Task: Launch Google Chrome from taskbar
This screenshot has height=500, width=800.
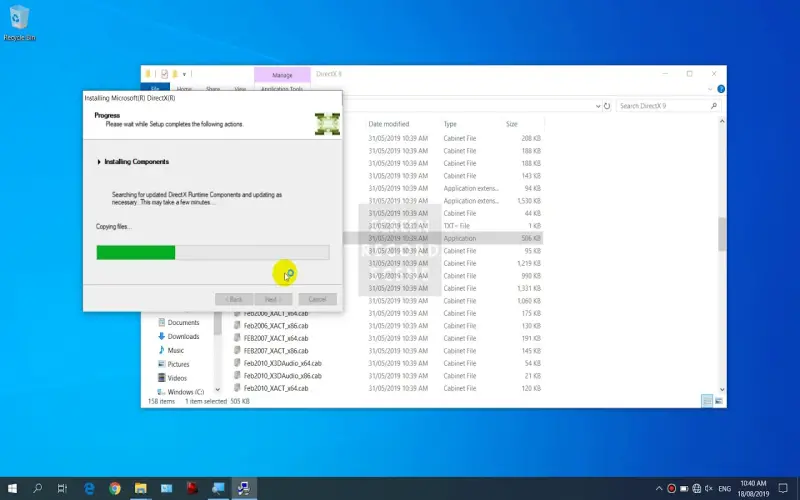Action: (115, 488)
